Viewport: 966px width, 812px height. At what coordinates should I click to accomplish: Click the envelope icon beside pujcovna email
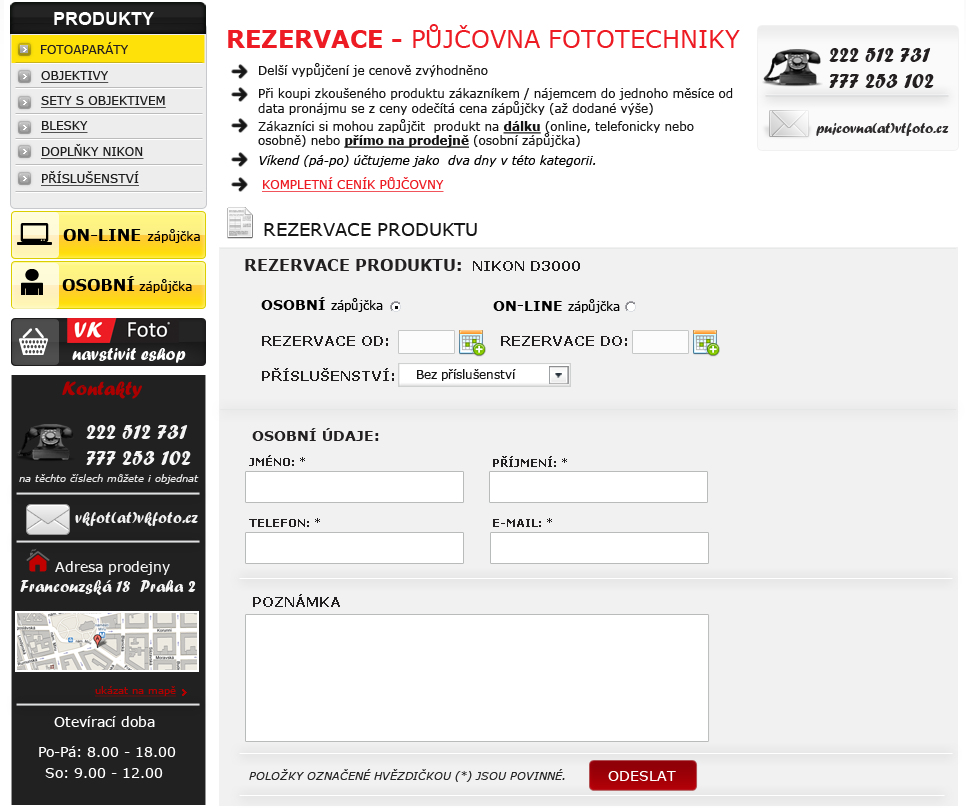788,125
